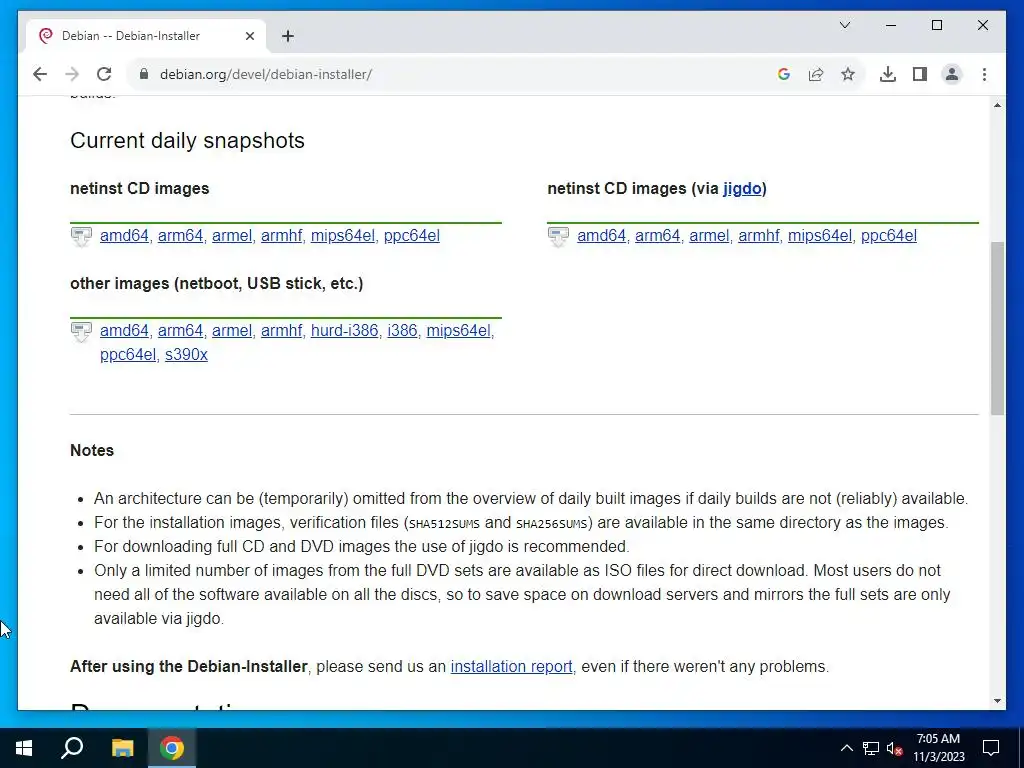
Task: Select the Debian -- Debian-Installer tab
Action: point(146,36)
